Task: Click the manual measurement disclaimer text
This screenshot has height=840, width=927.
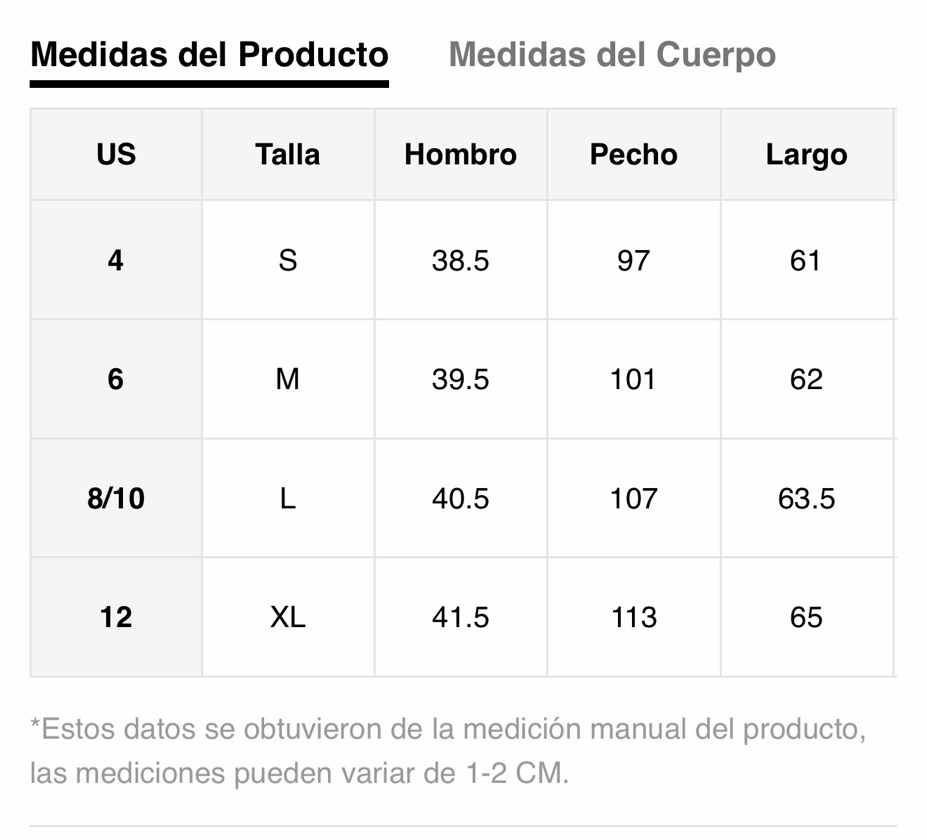Action: coord(448,751)
